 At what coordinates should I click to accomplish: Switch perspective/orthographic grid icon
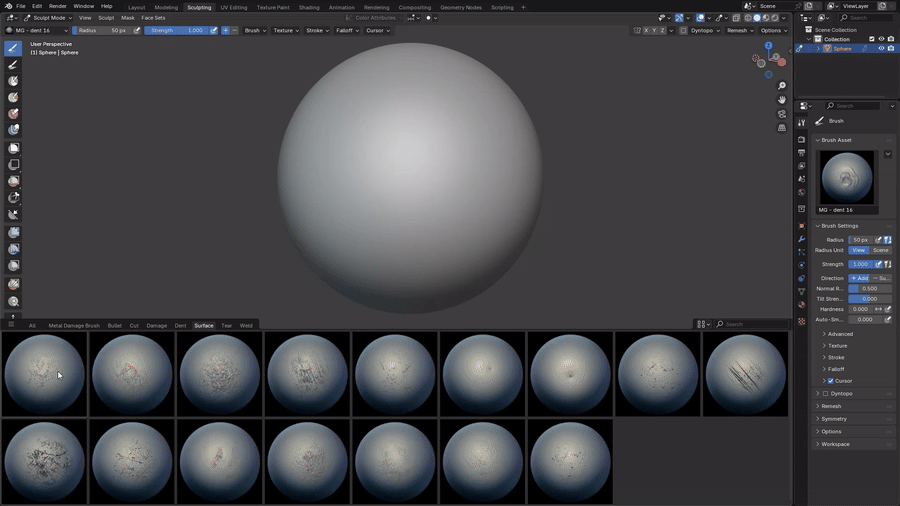(782, 128)
